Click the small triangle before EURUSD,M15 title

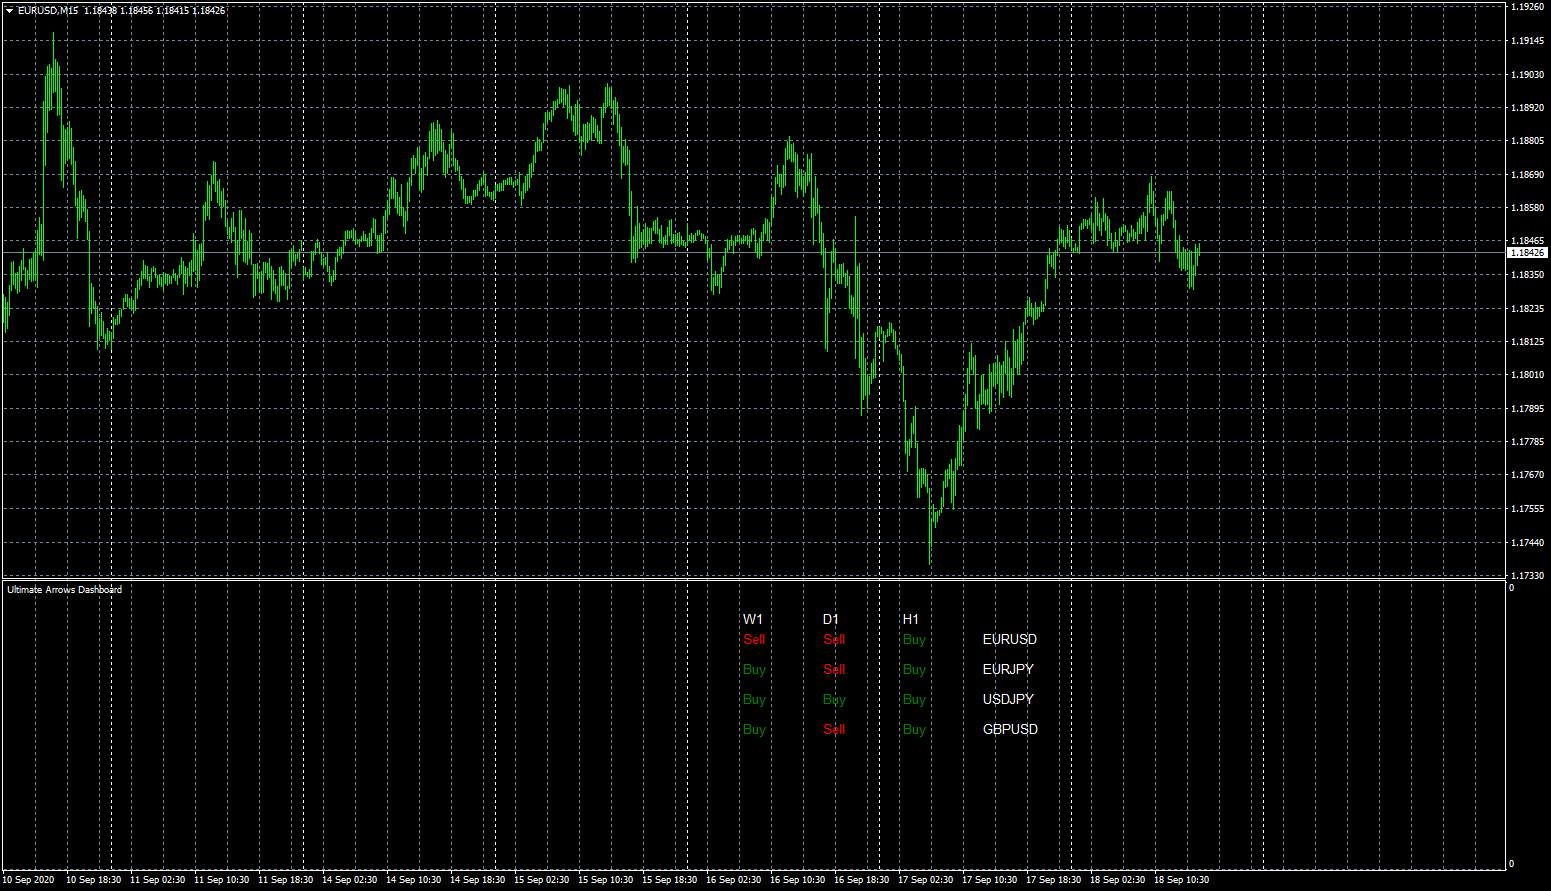tap(9, 10)
